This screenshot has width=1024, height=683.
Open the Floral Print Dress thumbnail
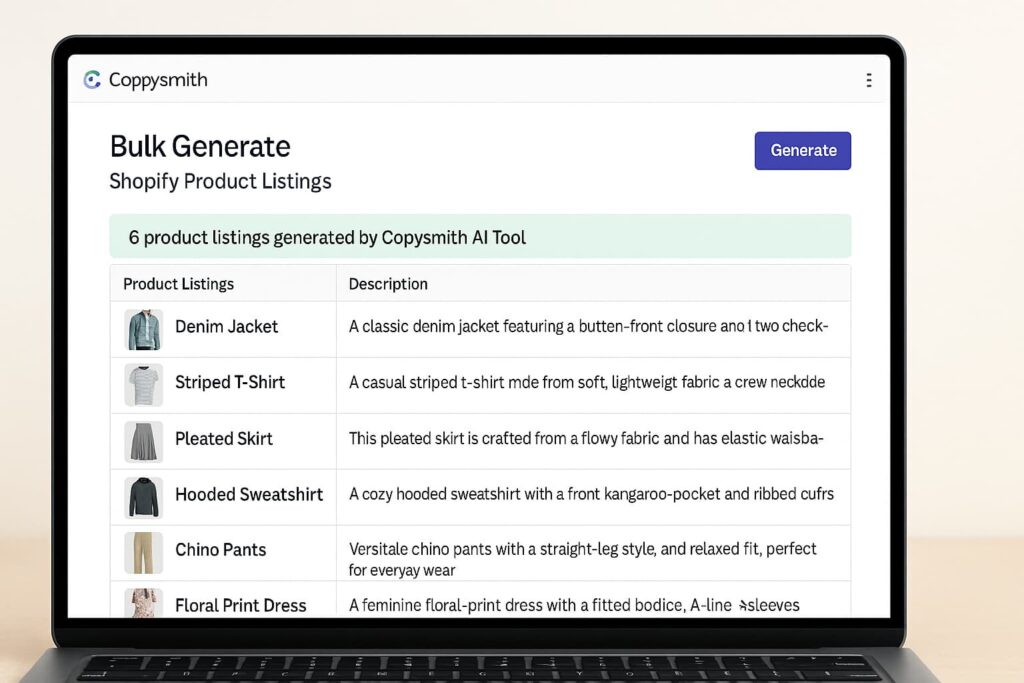pos(144,603)
